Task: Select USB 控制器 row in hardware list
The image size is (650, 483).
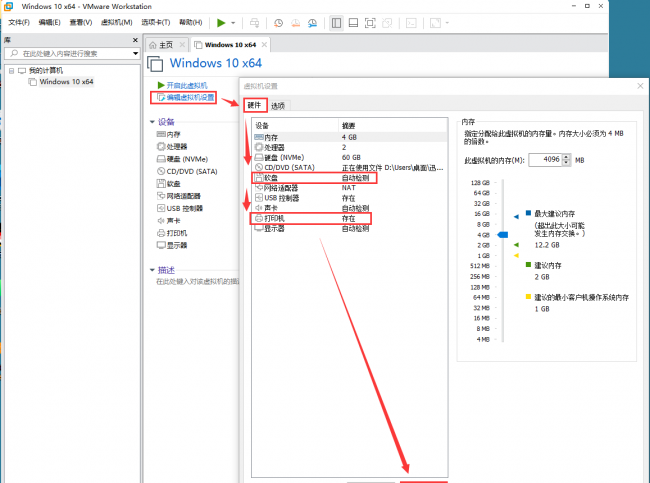Action: [350, 198]
